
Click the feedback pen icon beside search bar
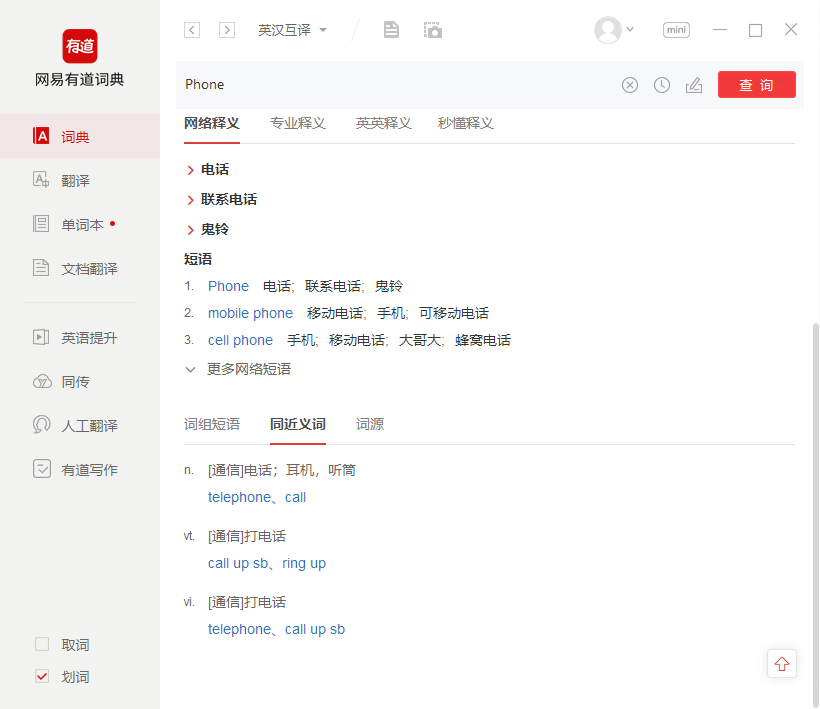point(694,85)
